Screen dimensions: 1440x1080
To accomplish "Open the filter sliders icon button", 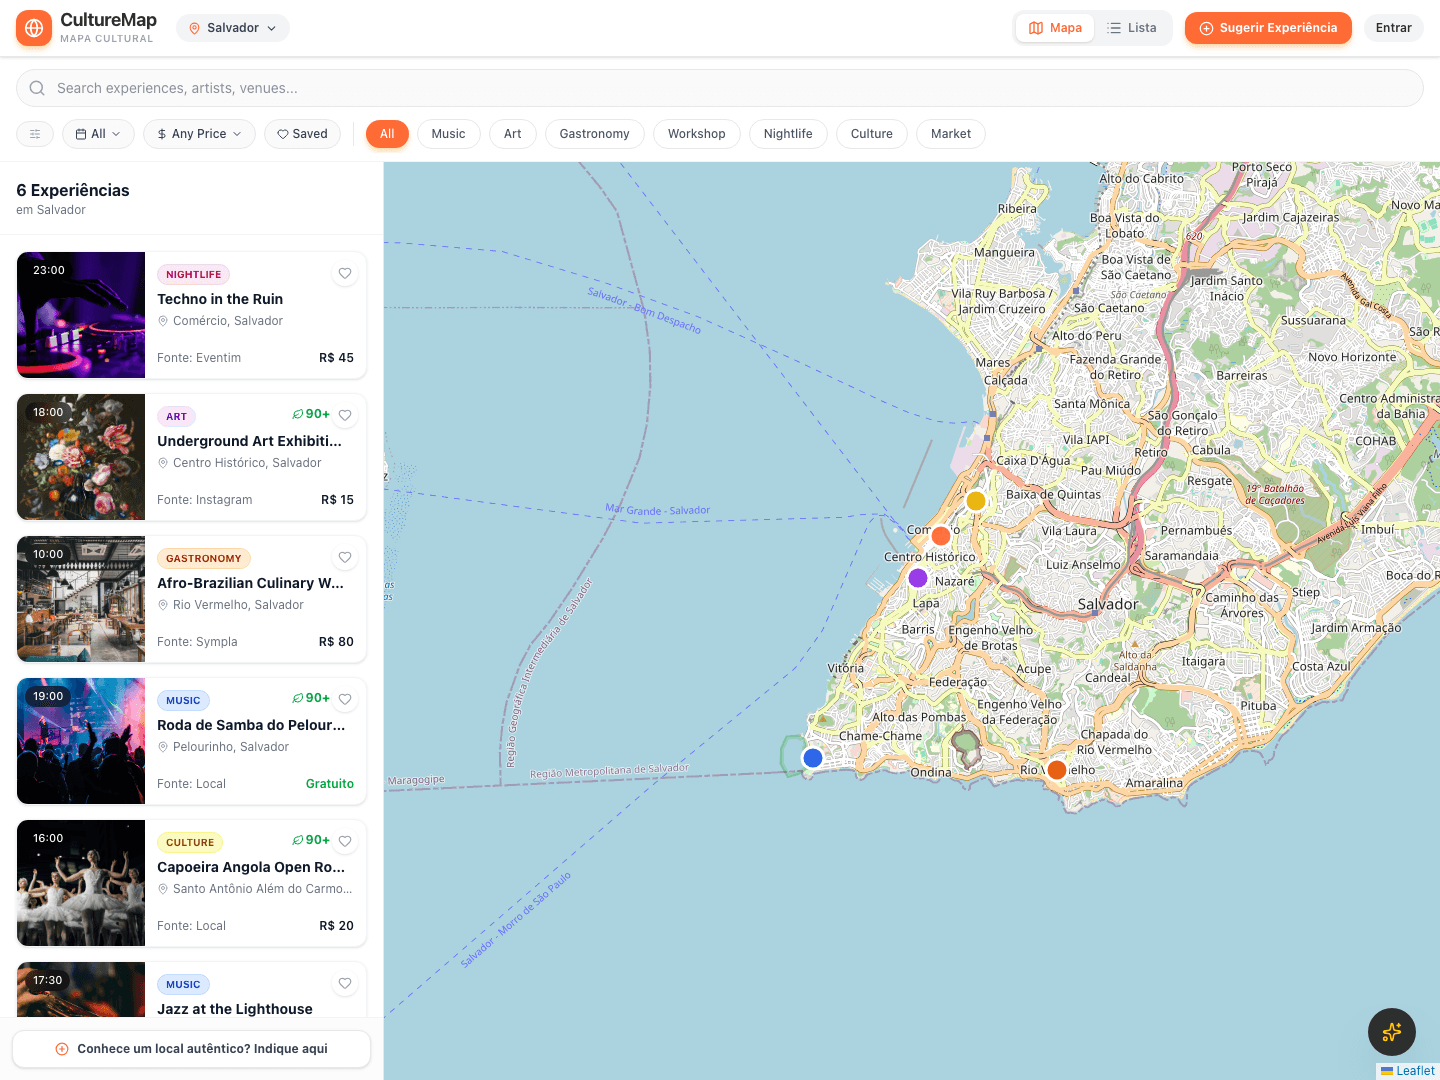I will pyautogui.click(x=35, y=134).
